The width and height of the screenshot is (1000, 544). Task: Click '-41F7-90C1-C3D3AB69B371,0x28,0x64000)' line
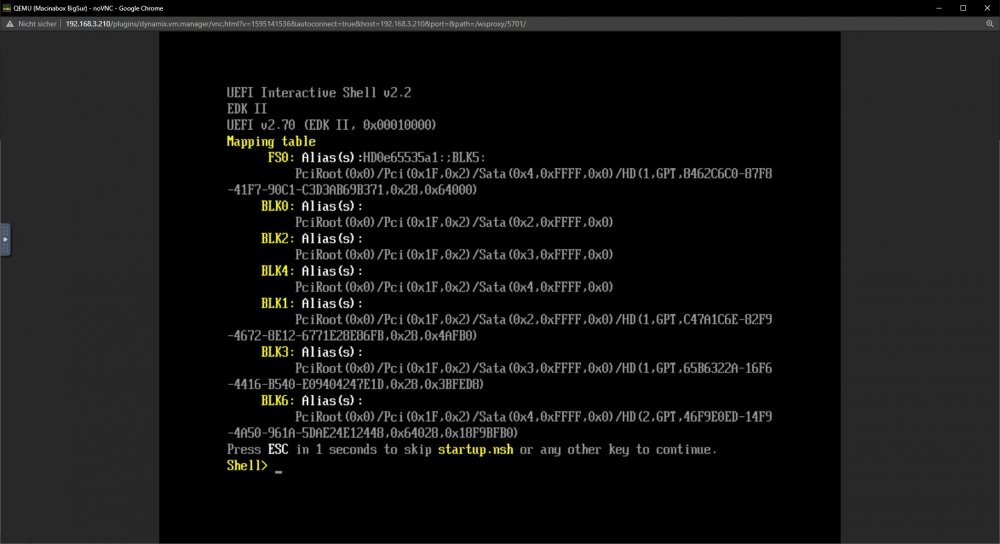pos(352,190)
